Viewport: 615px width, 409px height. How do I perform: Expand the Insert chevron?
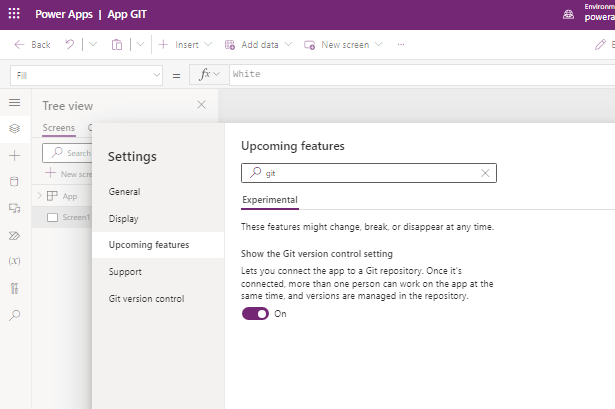[208, 44]
